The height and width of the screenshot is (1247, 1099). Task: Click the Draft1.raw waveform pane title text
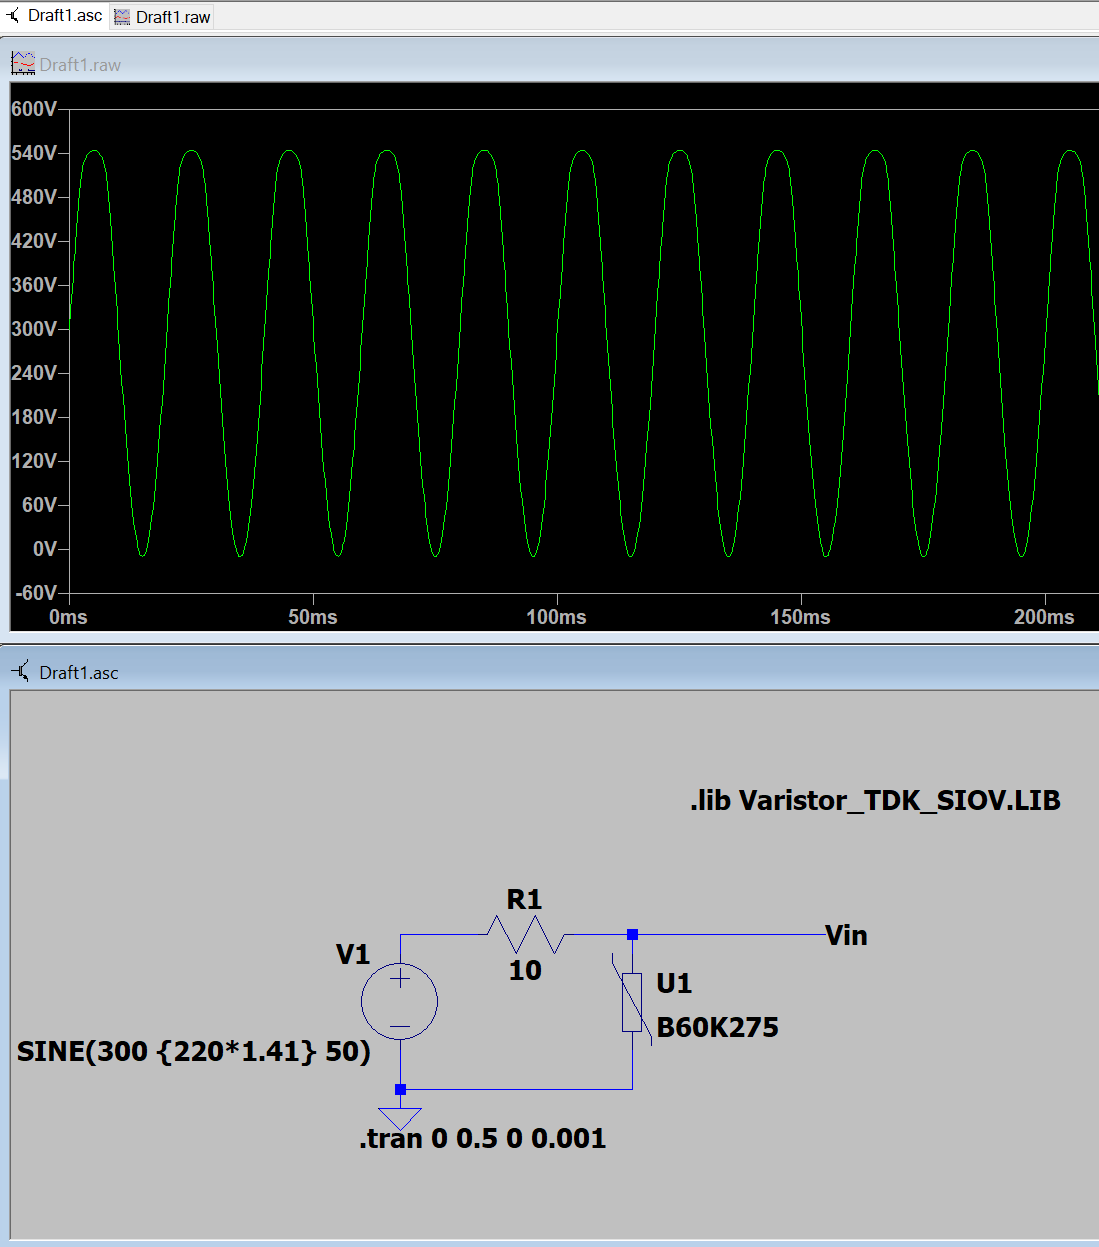tap(80, 65)
